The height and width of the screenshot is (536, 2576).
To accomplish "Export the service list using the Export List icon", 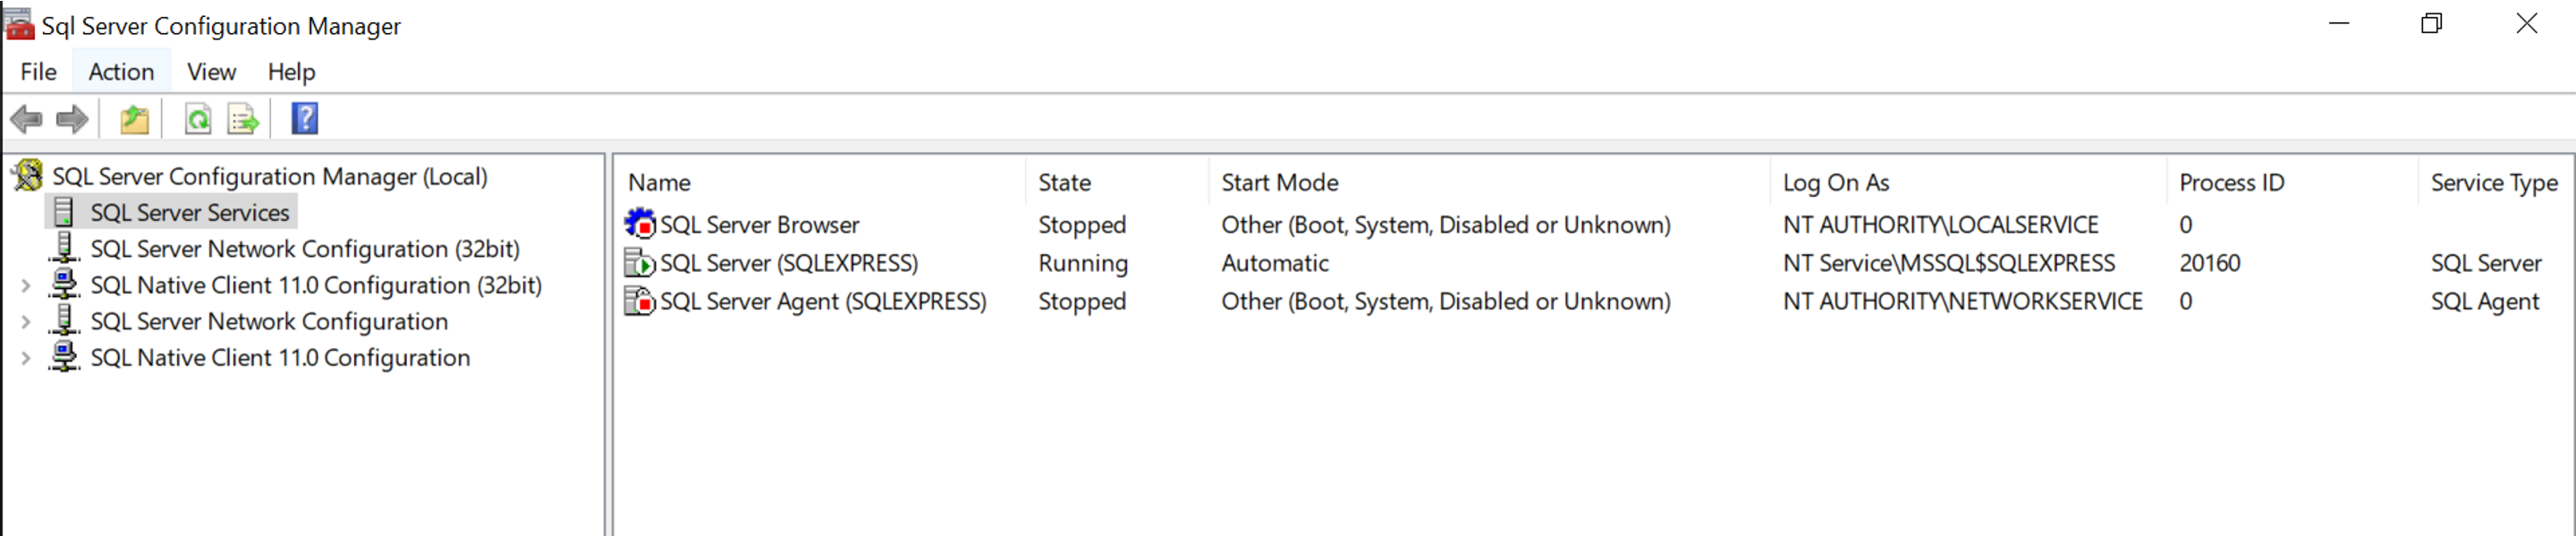I will coord(242,118).
